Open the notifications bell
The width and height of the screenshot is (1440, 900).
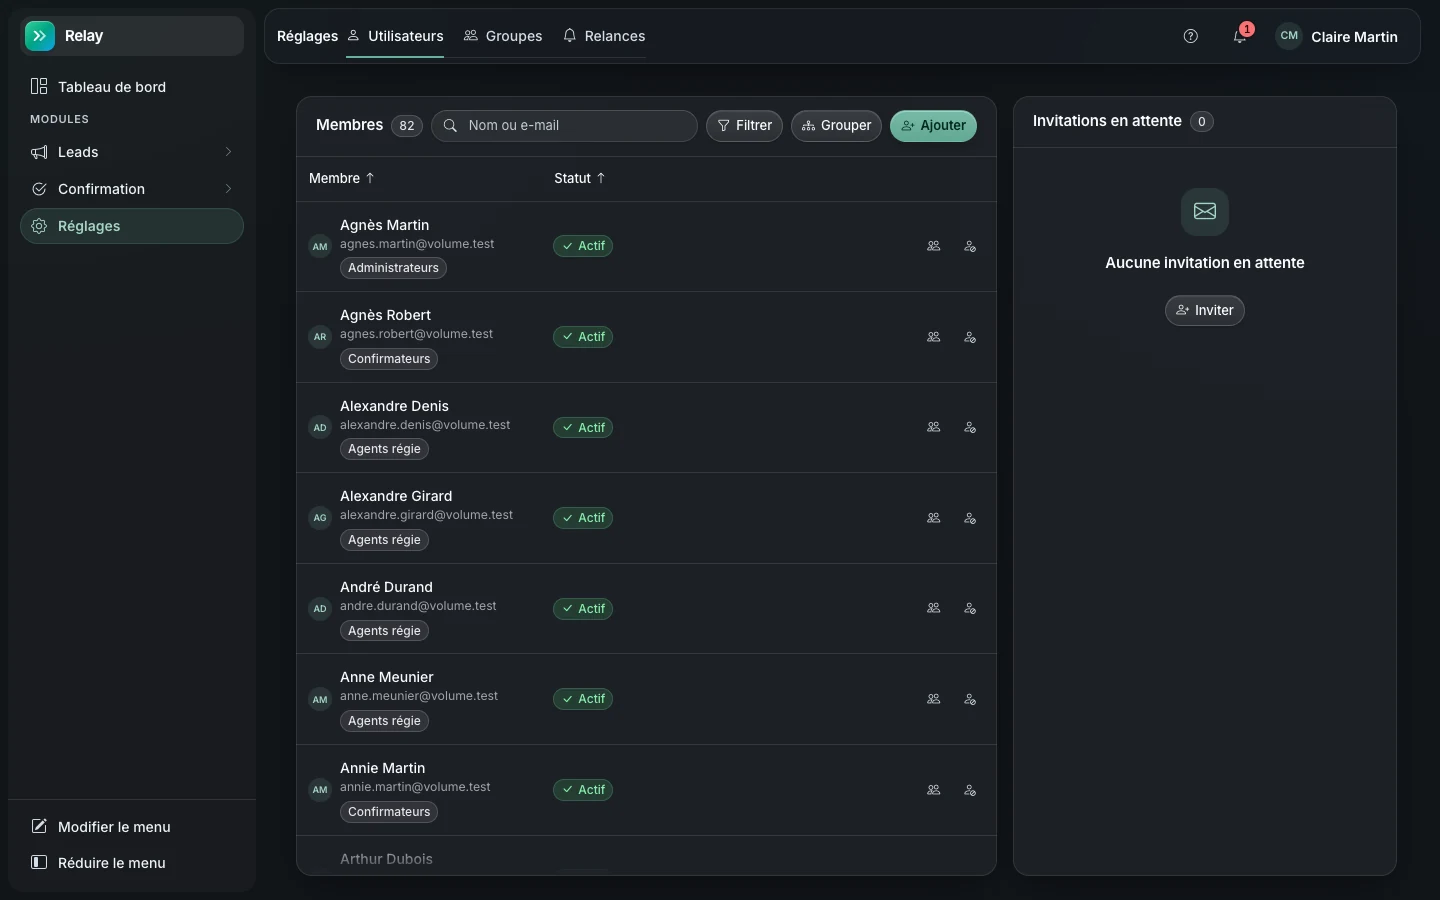[x=1240, y=36]
